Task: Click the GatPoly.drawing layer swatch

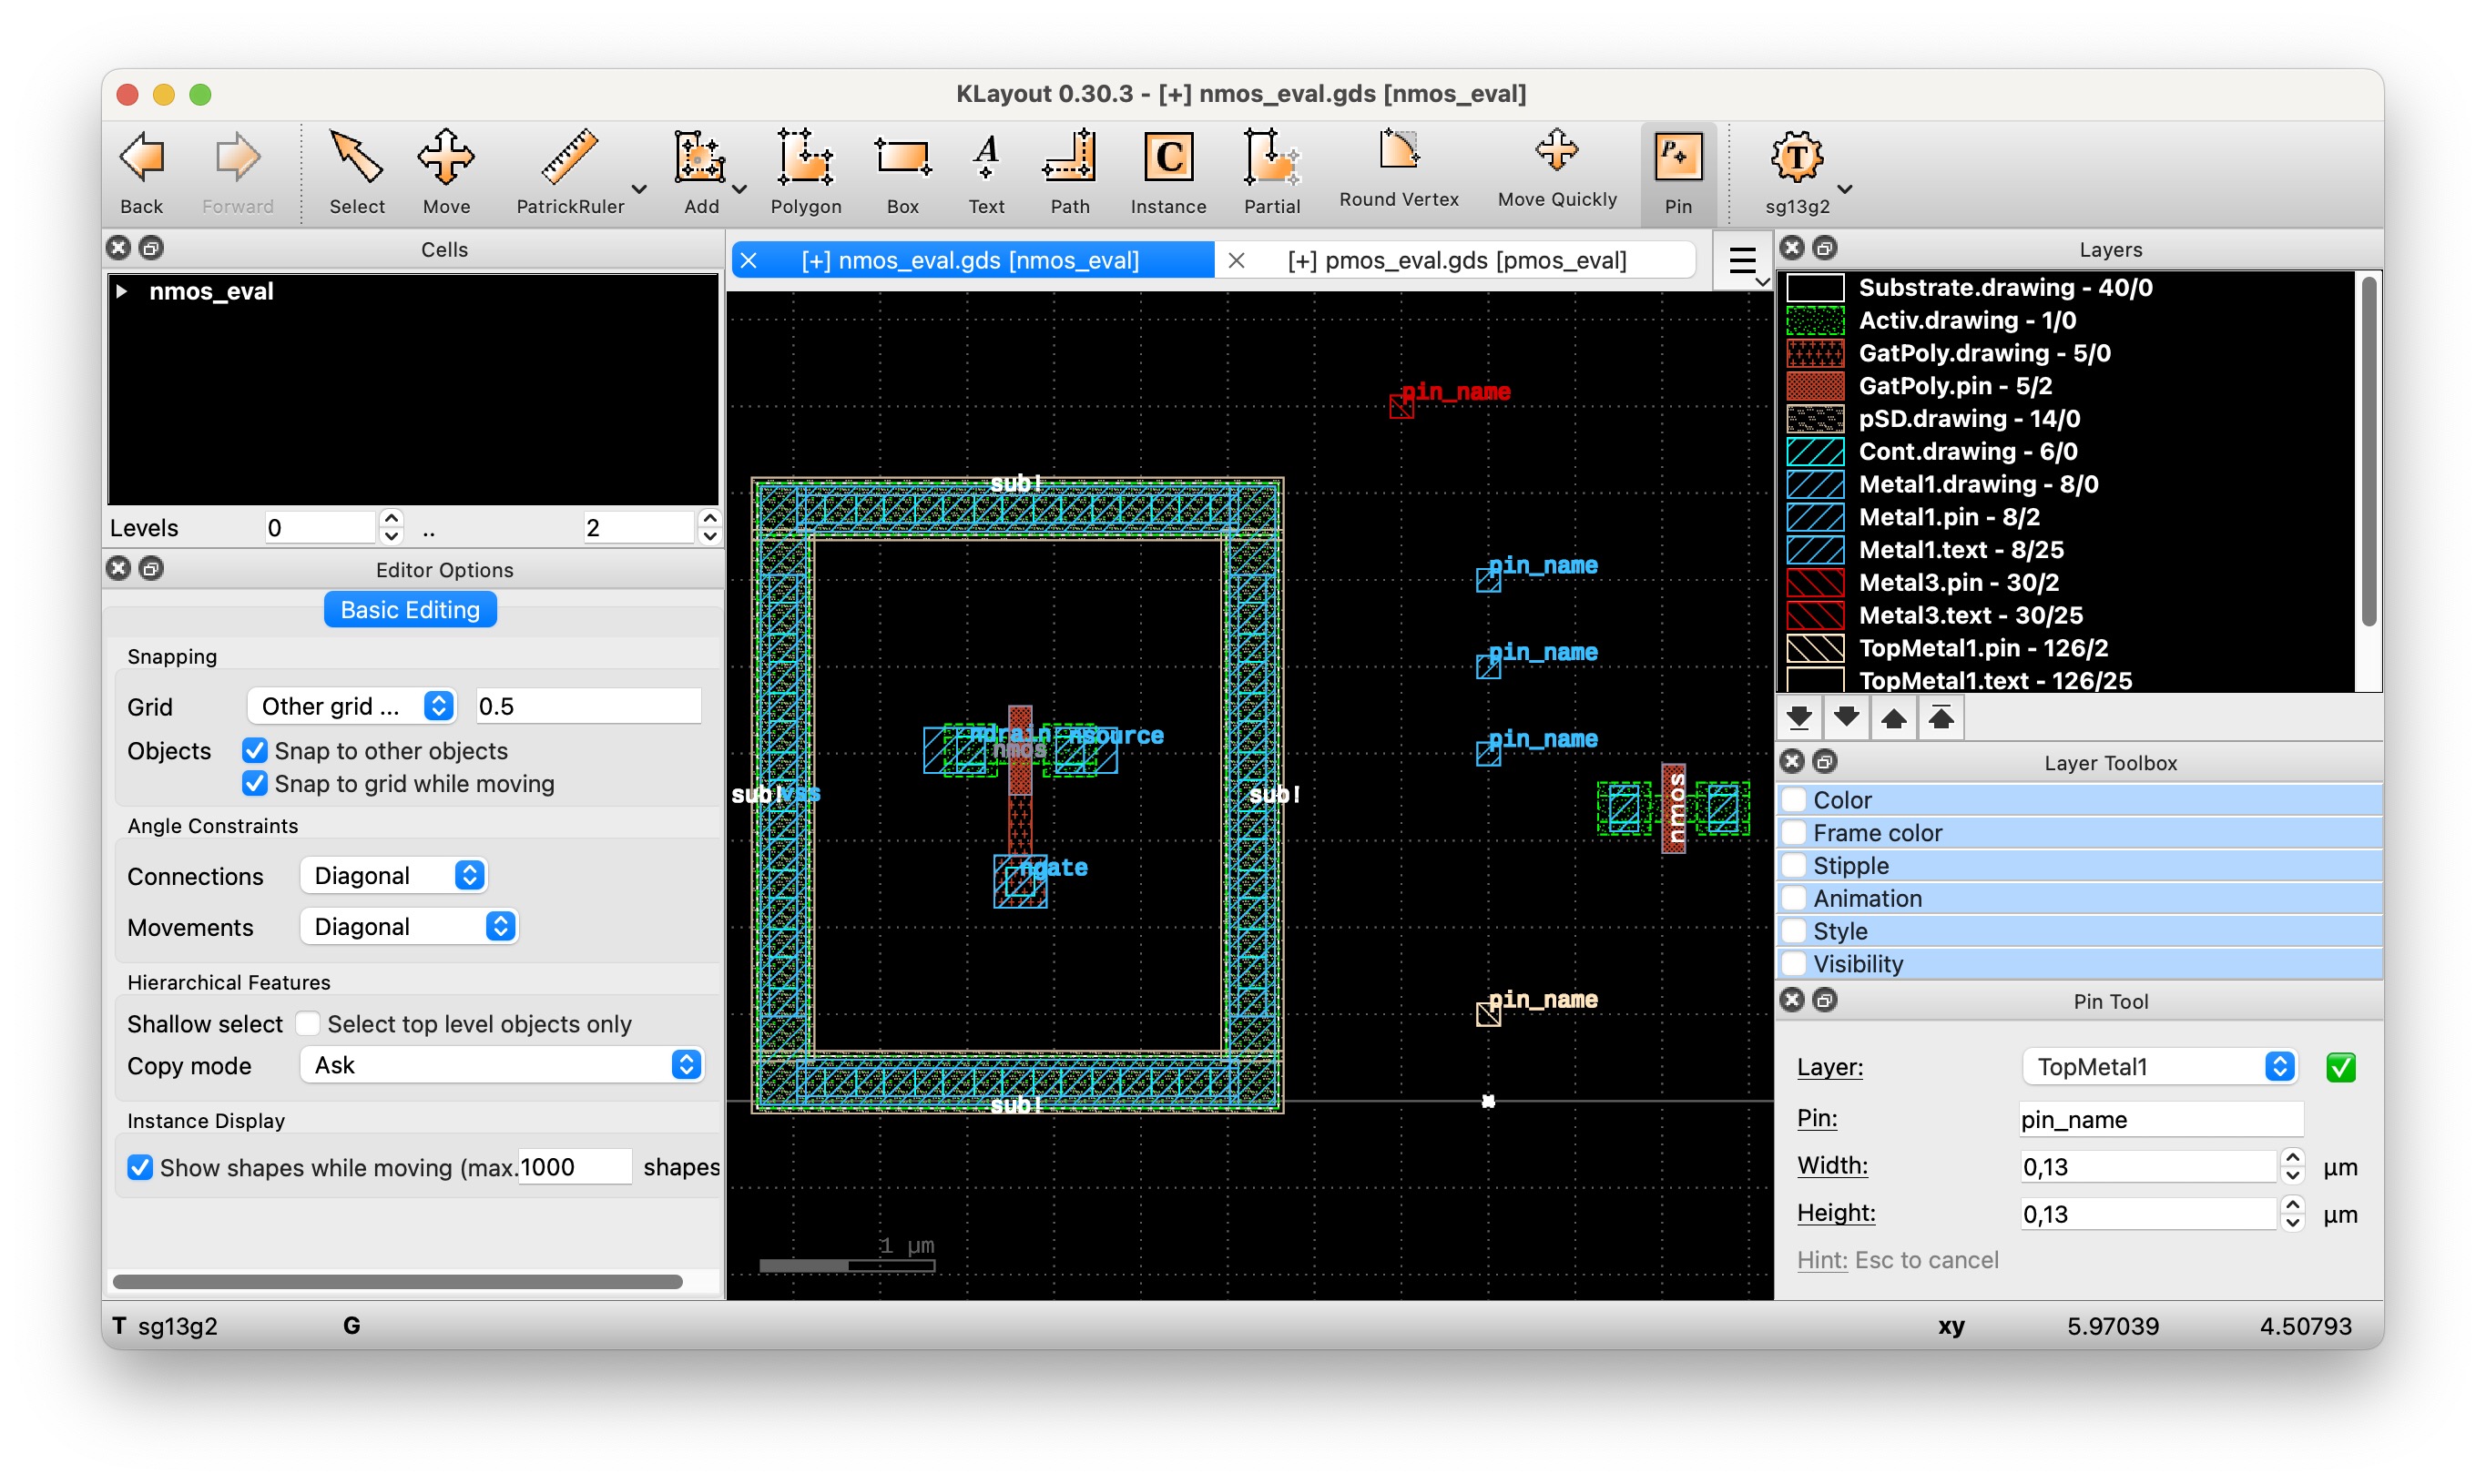Action: click(1814, 353)
